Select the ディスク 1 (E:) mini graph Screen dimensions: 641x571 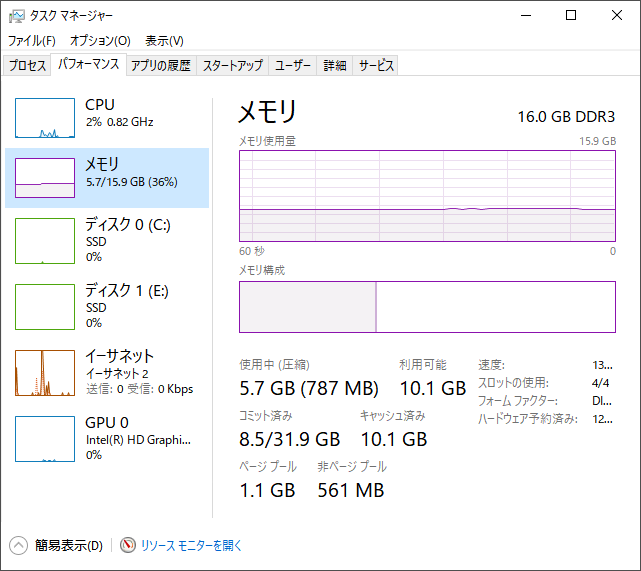(x=45, y=307)
